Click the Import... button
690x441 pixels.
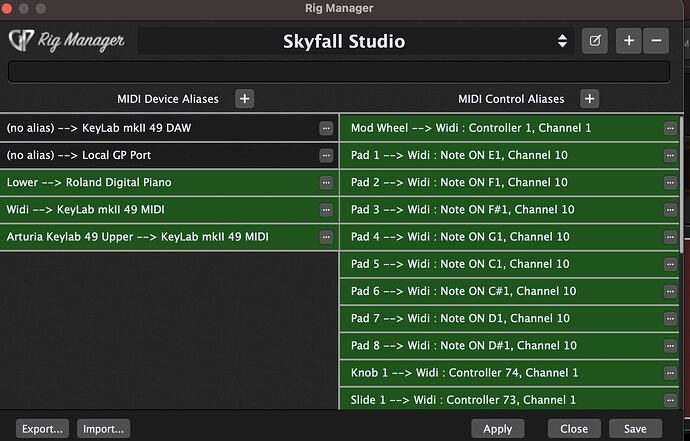point(103,429)
